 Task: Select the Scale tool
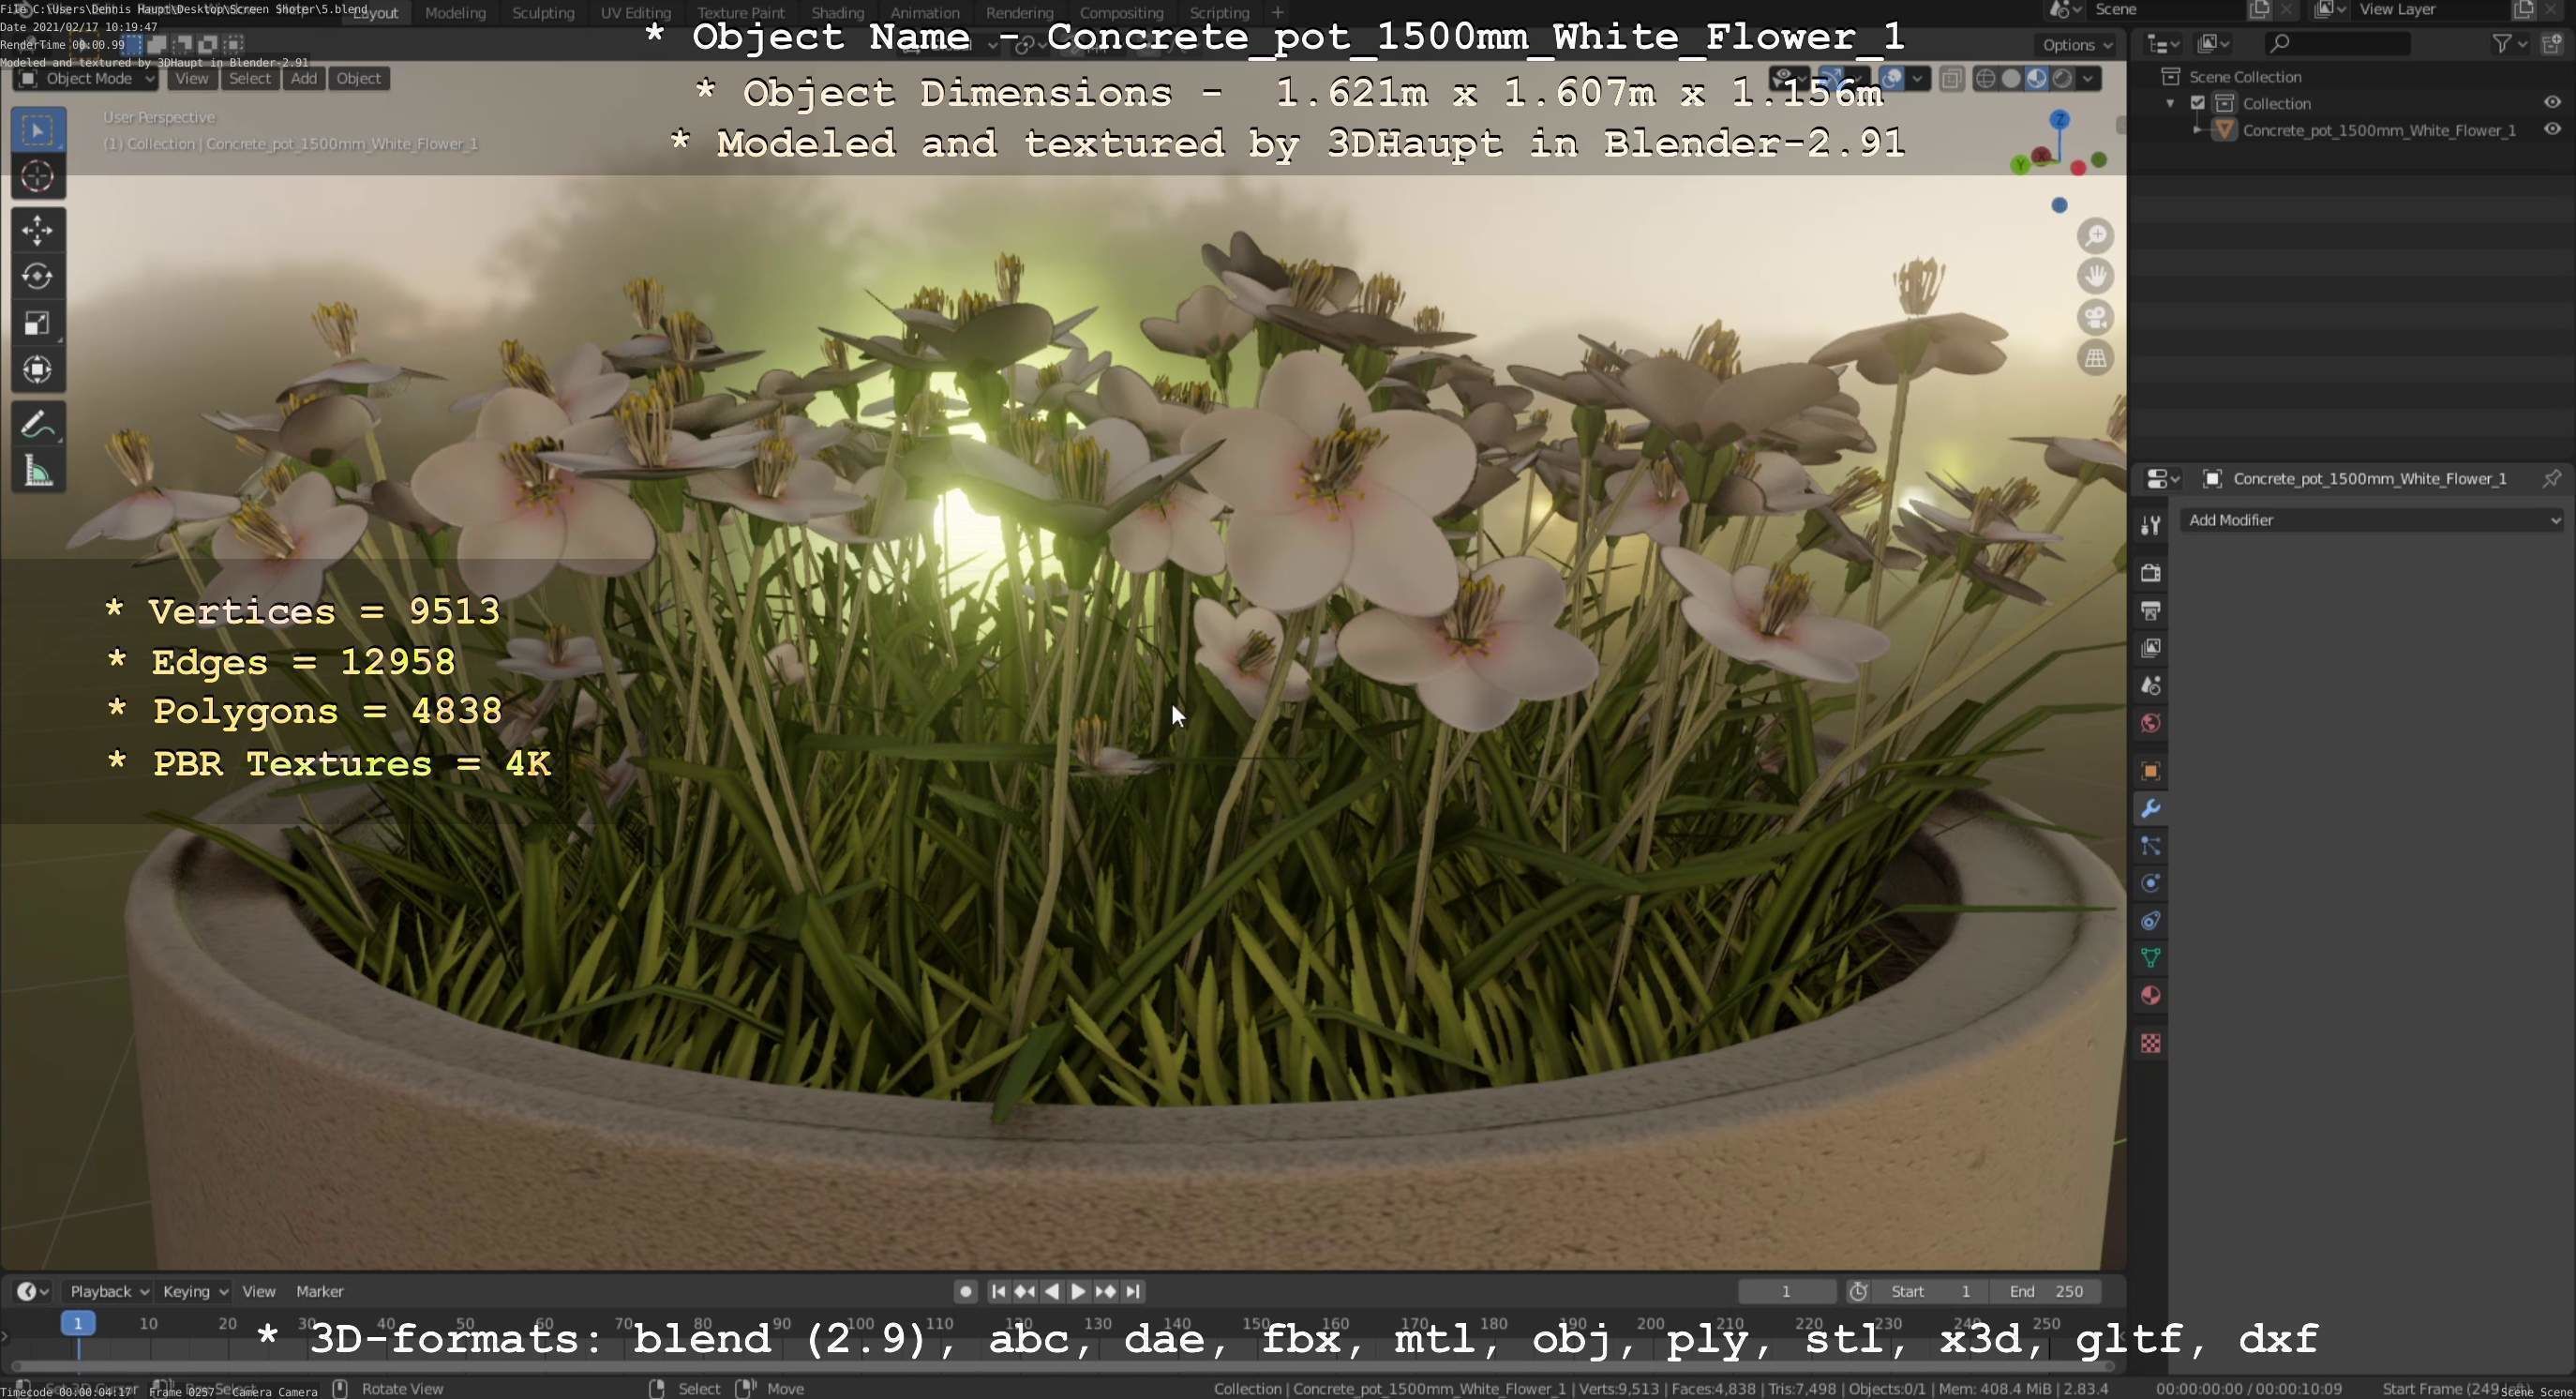coord(37,324)
